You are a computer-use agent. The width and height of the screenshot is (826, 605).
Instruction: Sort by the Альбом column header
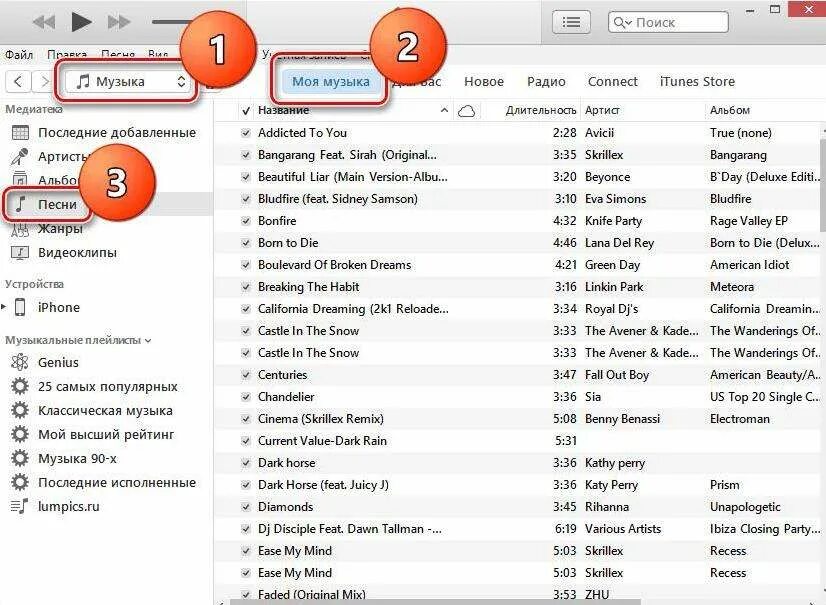coord(730,111)
